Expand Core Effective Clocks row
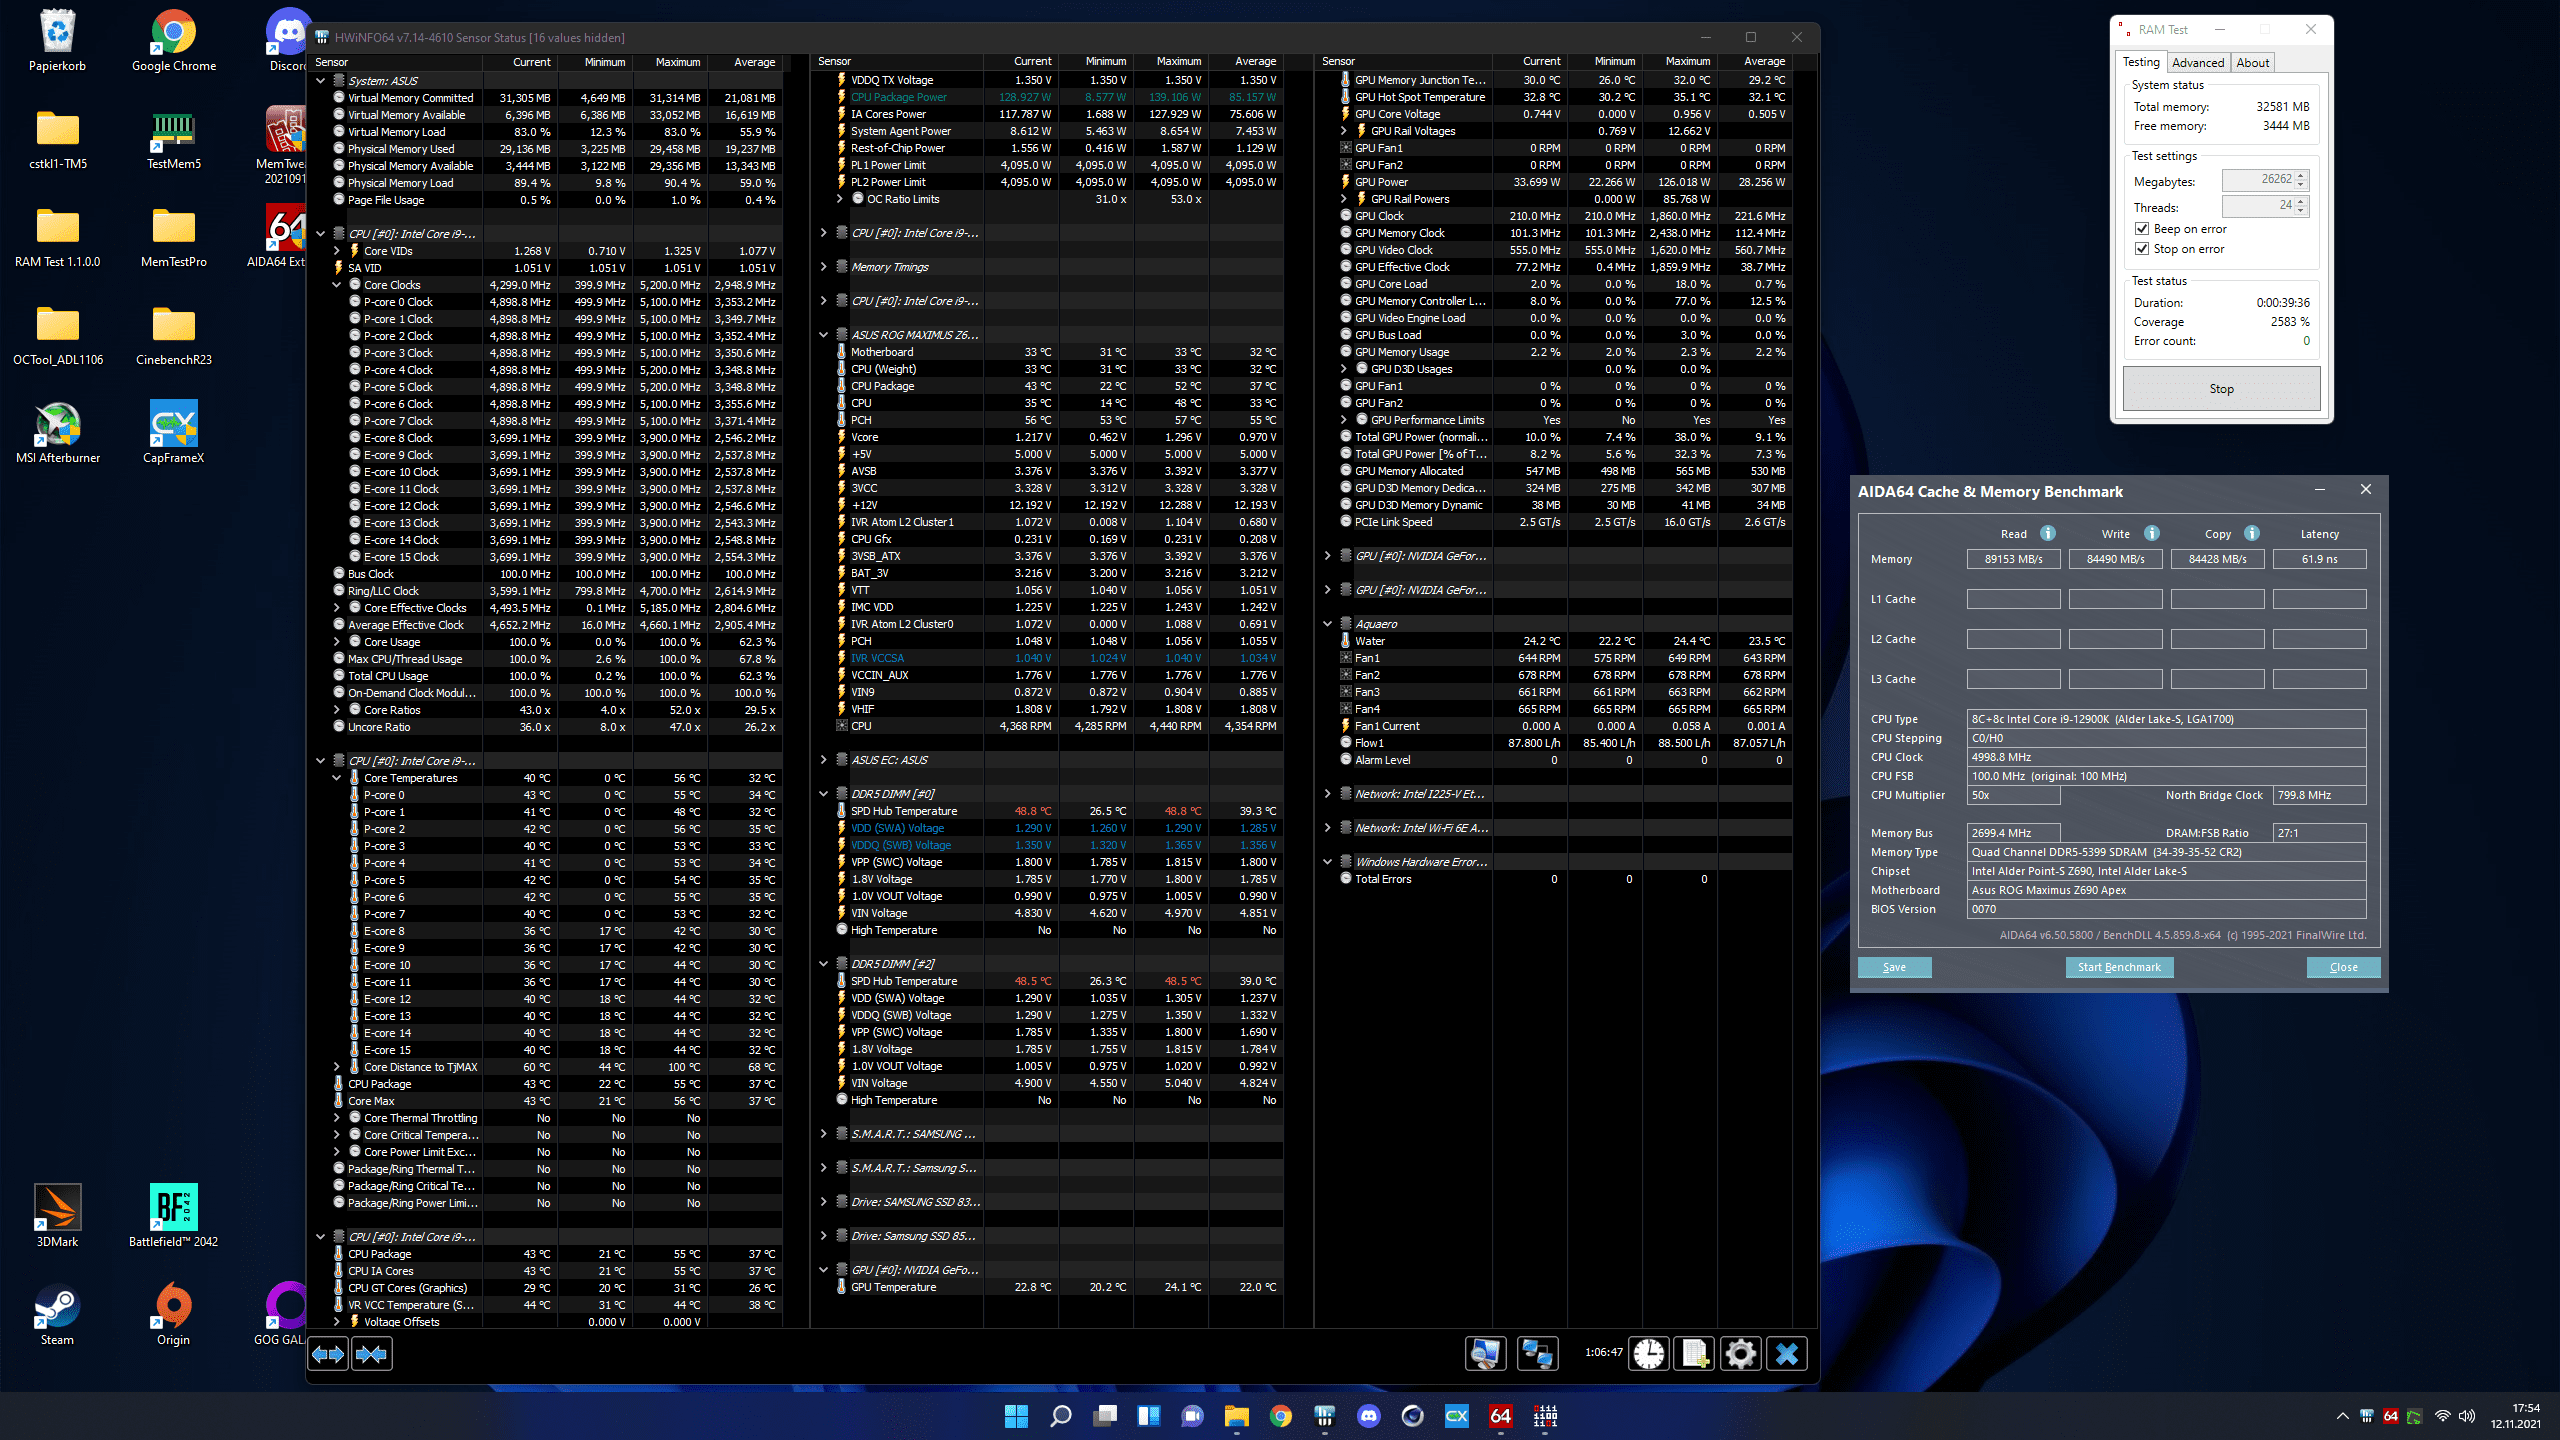Screen dimensions: 2560x1440 (337, 608)
